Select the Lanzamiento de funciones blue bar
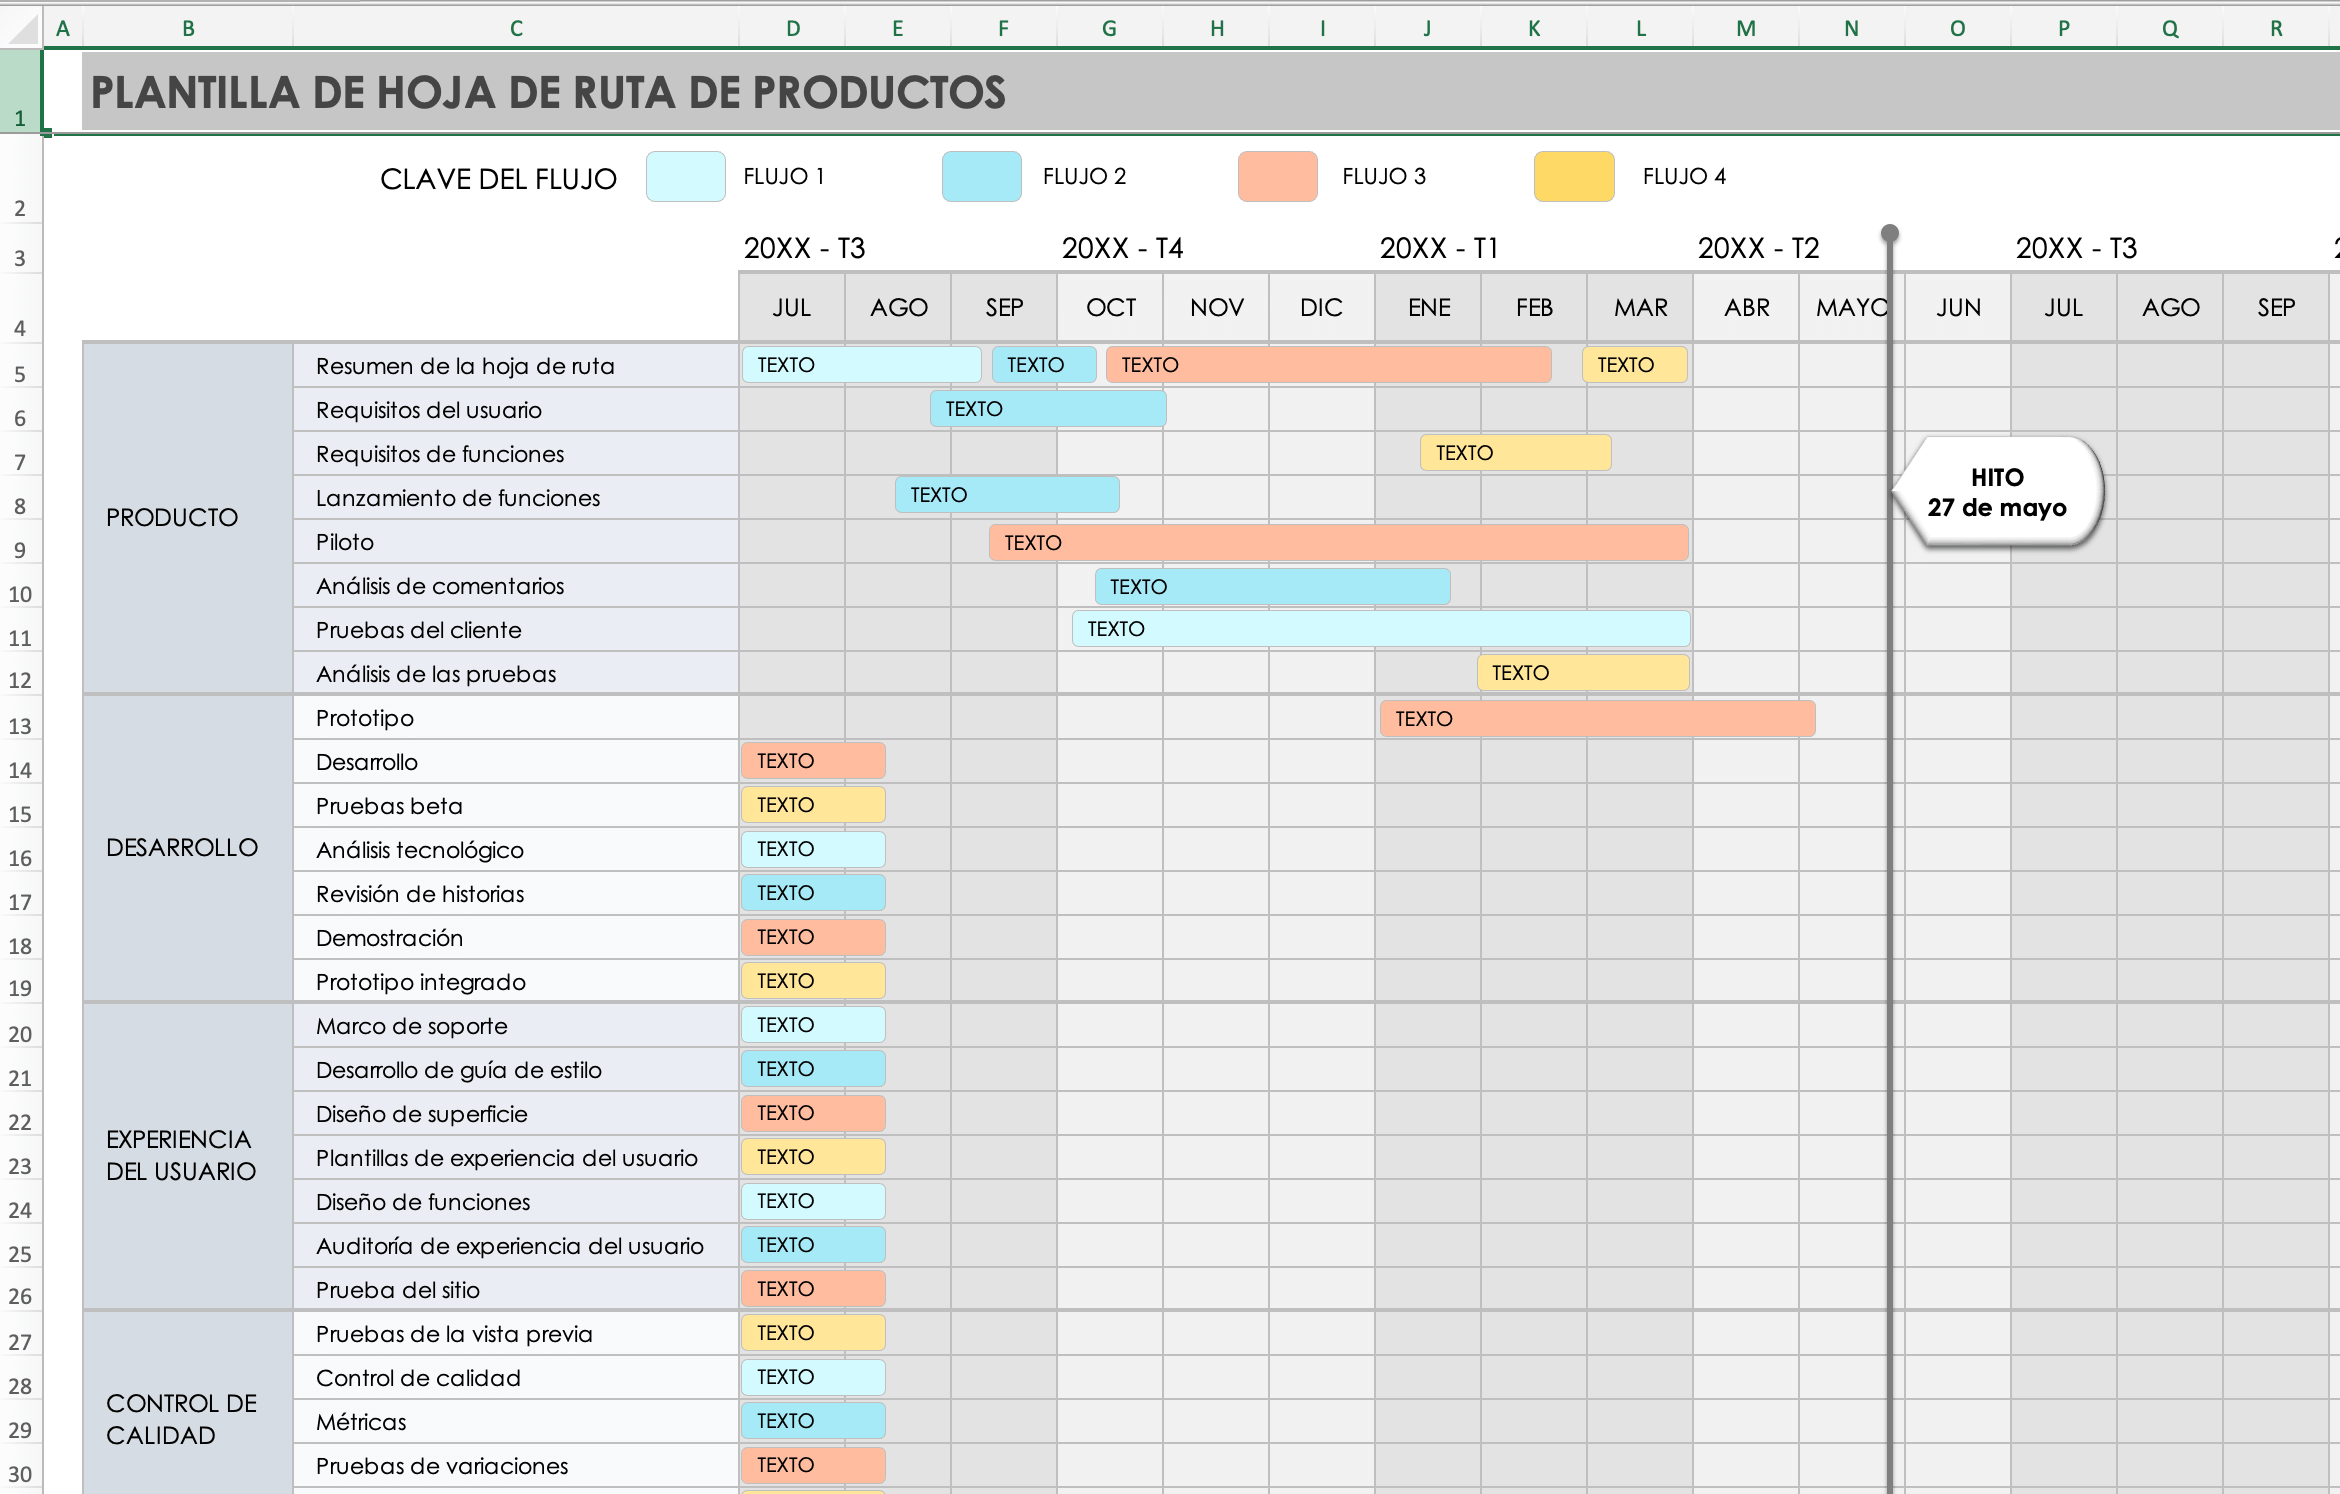The height and width of the screenshot is (1494, 2340). click(1007, 495)
